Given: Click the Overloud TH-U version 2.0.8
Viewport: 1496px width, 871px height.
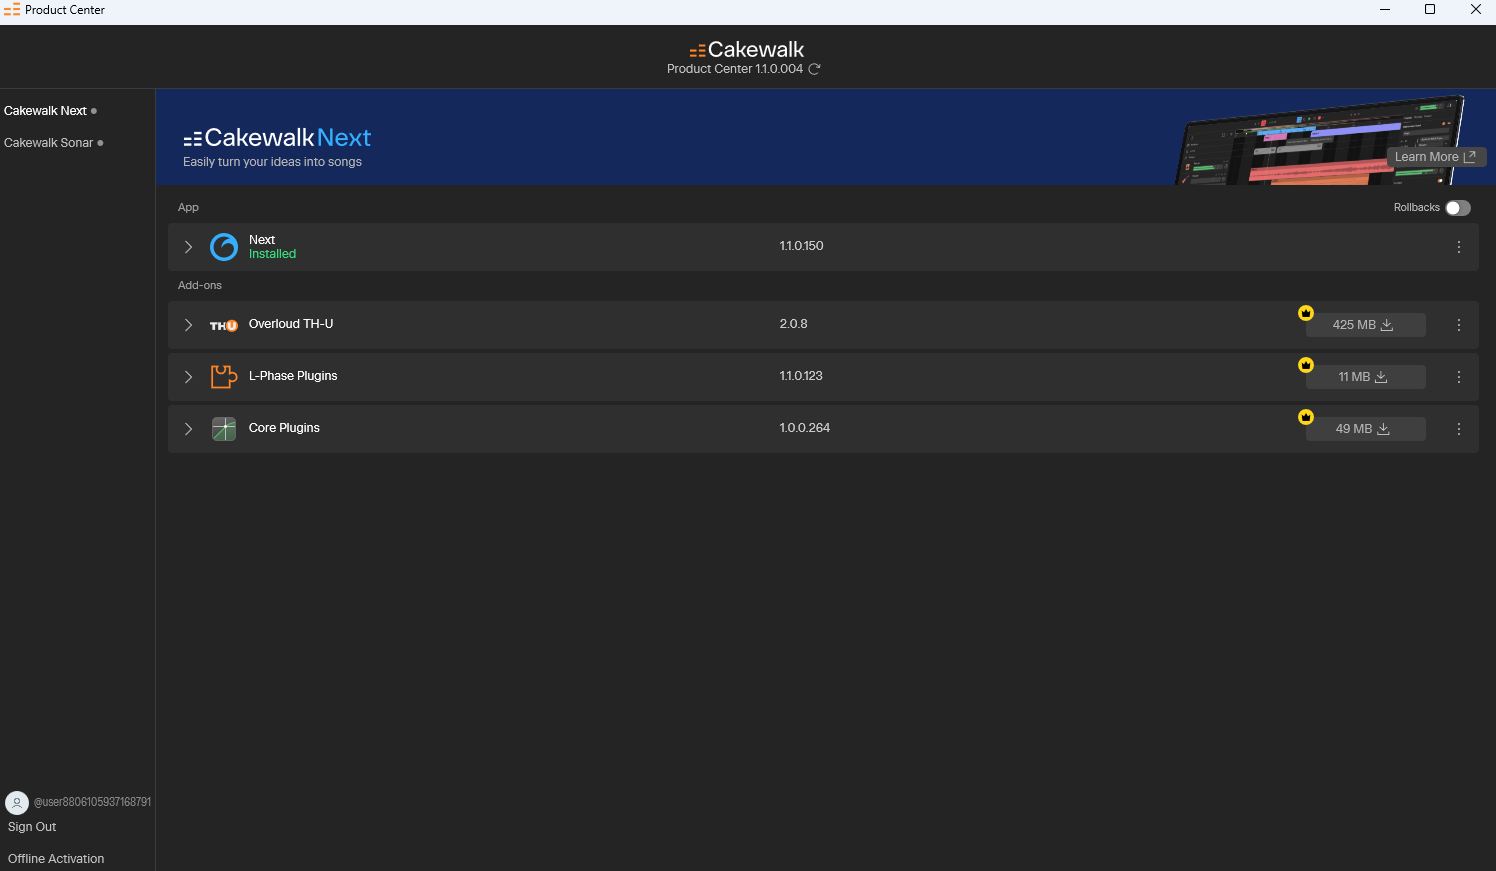Looking at the screenshot, I should [794, 324].
